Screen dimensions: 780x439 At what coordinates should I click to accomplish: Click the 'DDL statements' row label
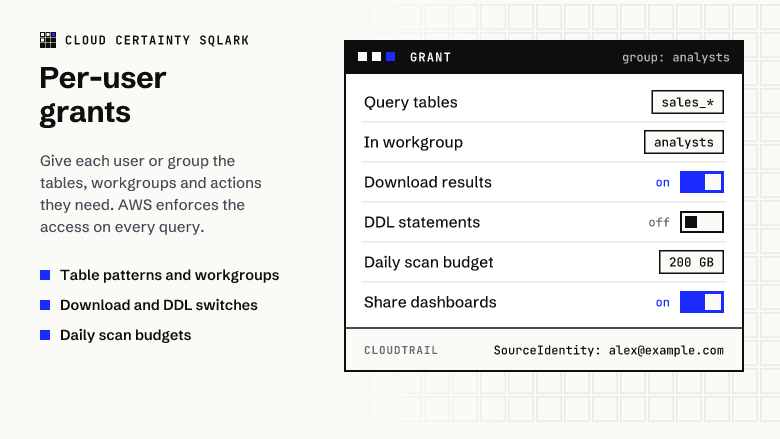pyautogui.click(x=422, y=222)
